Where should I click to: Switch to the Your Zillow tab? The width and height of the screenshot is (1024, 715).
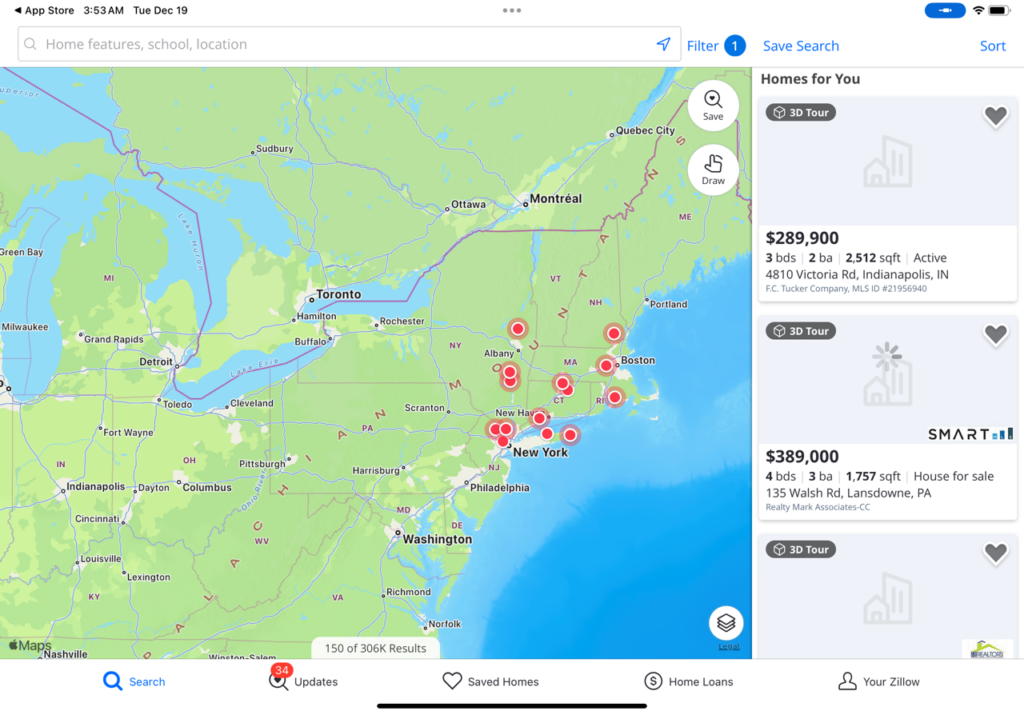pos(878,681)
